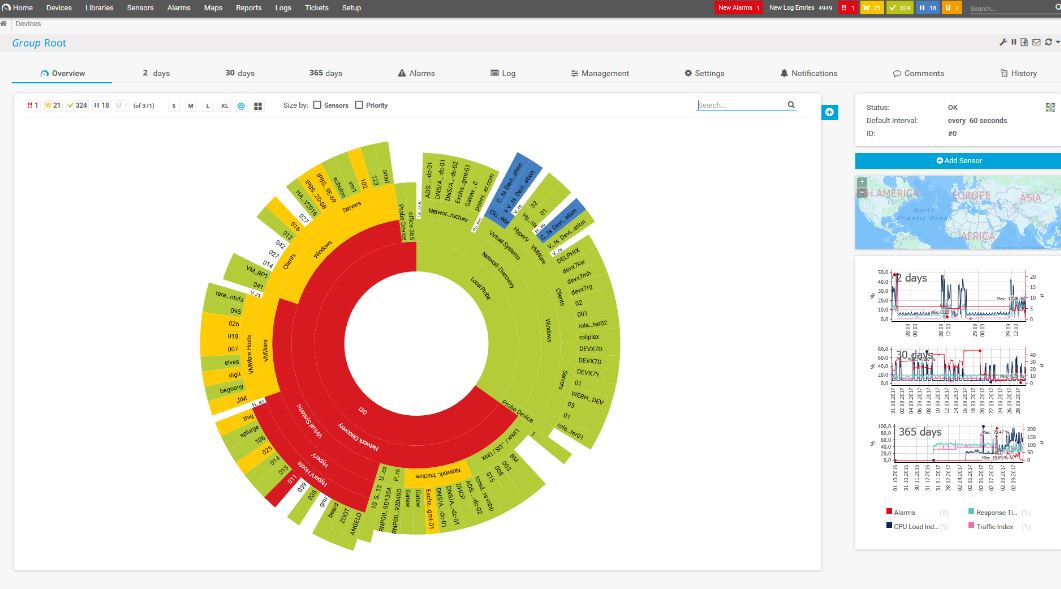
Task: Click the green up-sensors 324 badge in top bar
Action: tap(900, 7)
